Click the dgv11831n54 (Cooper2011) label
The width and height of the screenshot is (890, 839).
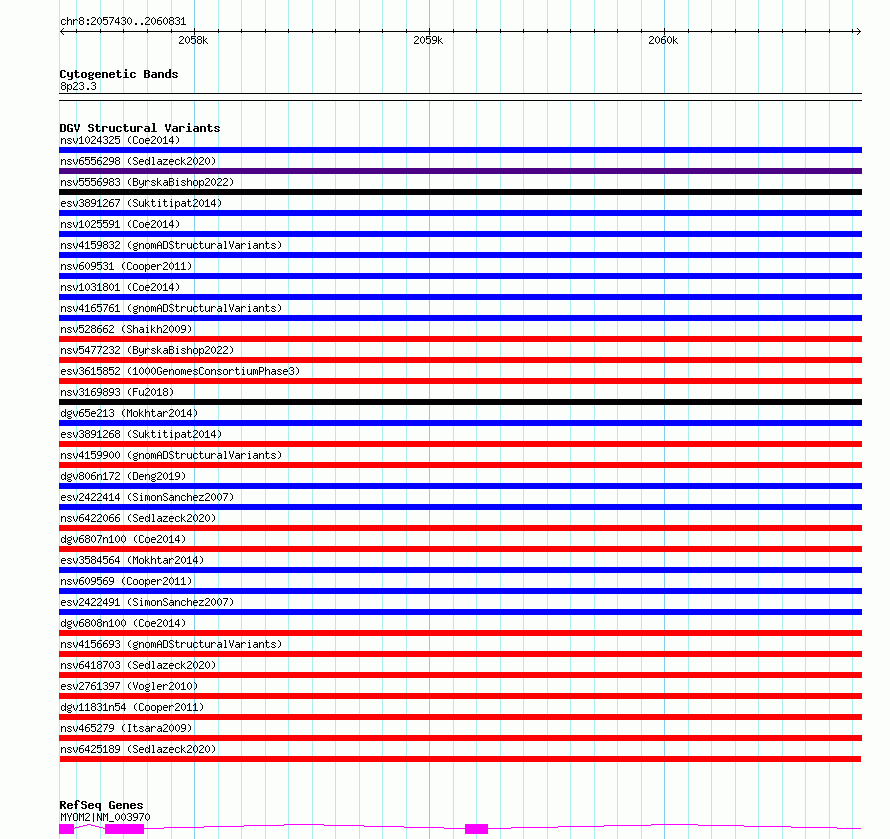(x=132, y=707)
